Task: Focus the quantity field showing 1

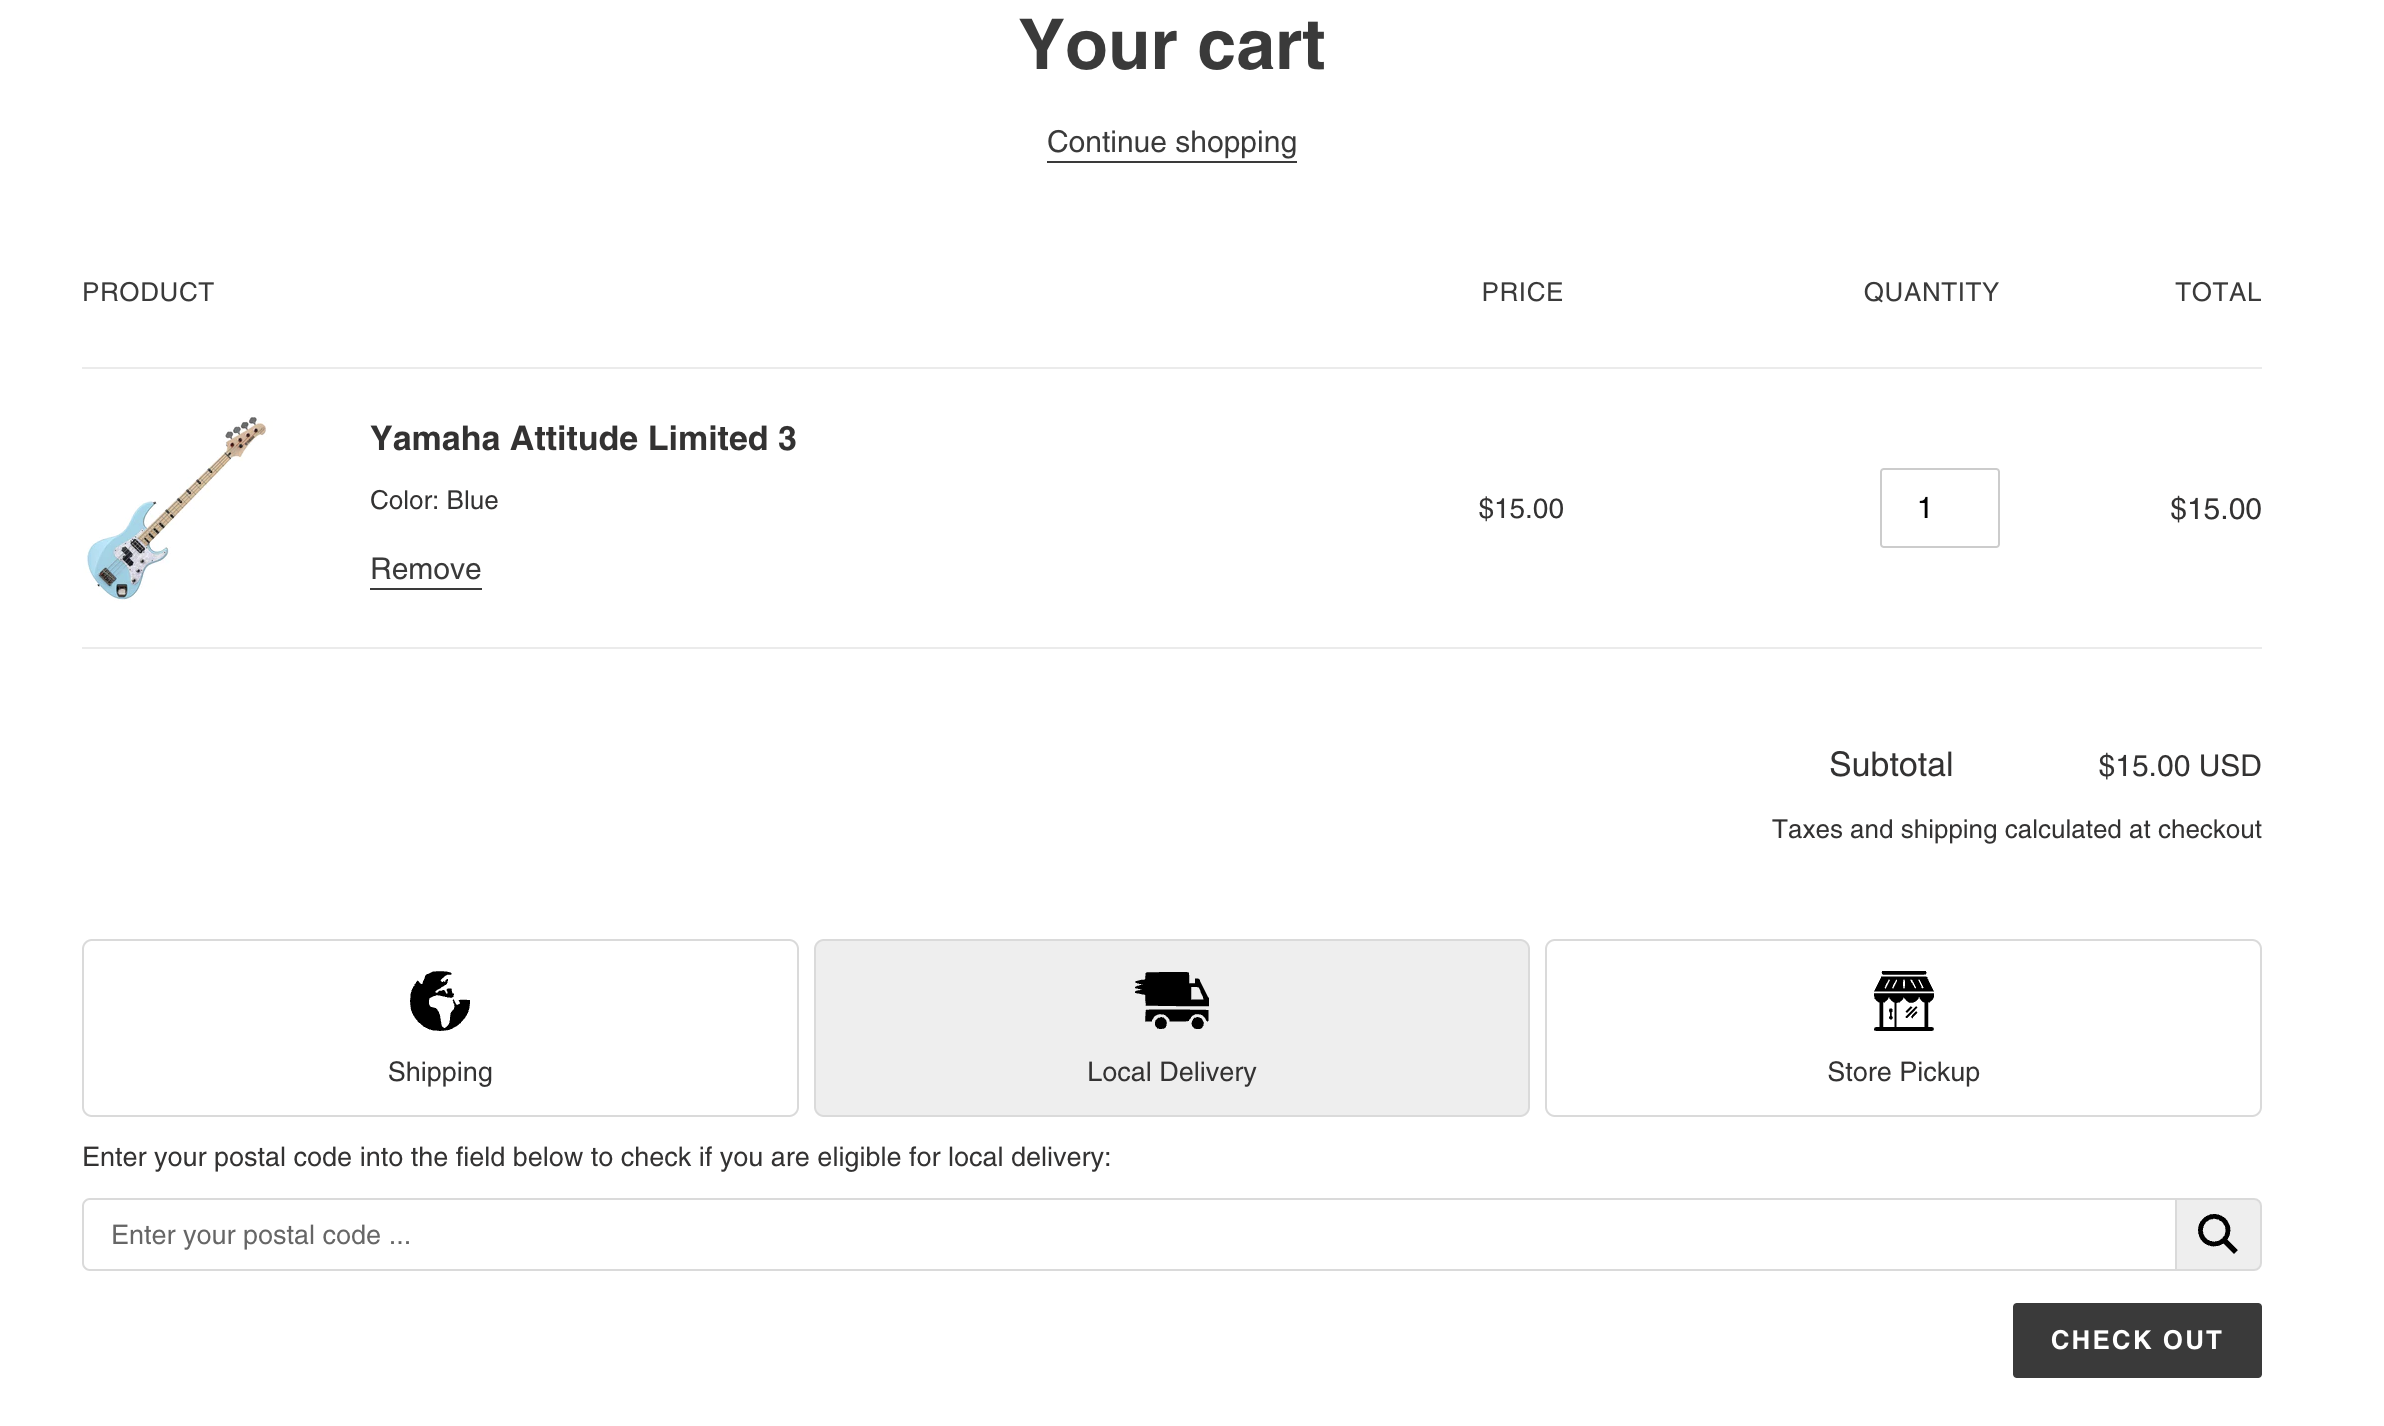Action: tap(1939, 508)
